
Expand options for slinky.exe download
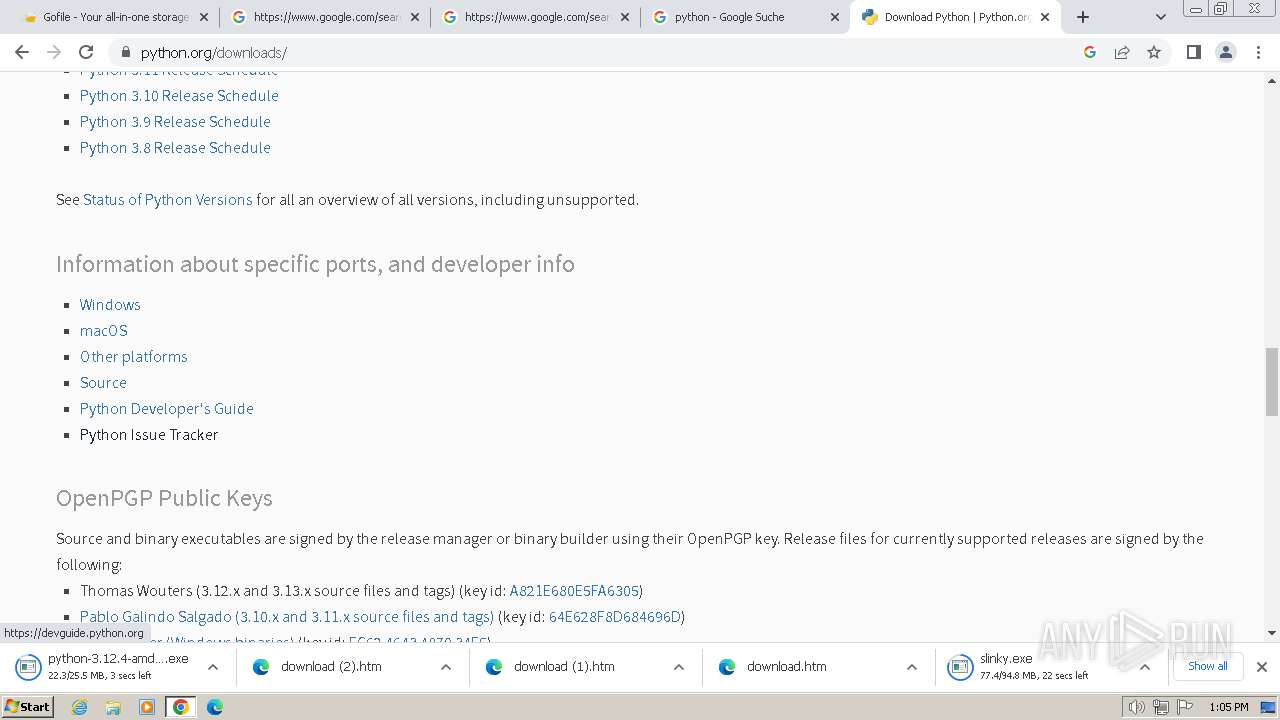[x=1145, y=667]
